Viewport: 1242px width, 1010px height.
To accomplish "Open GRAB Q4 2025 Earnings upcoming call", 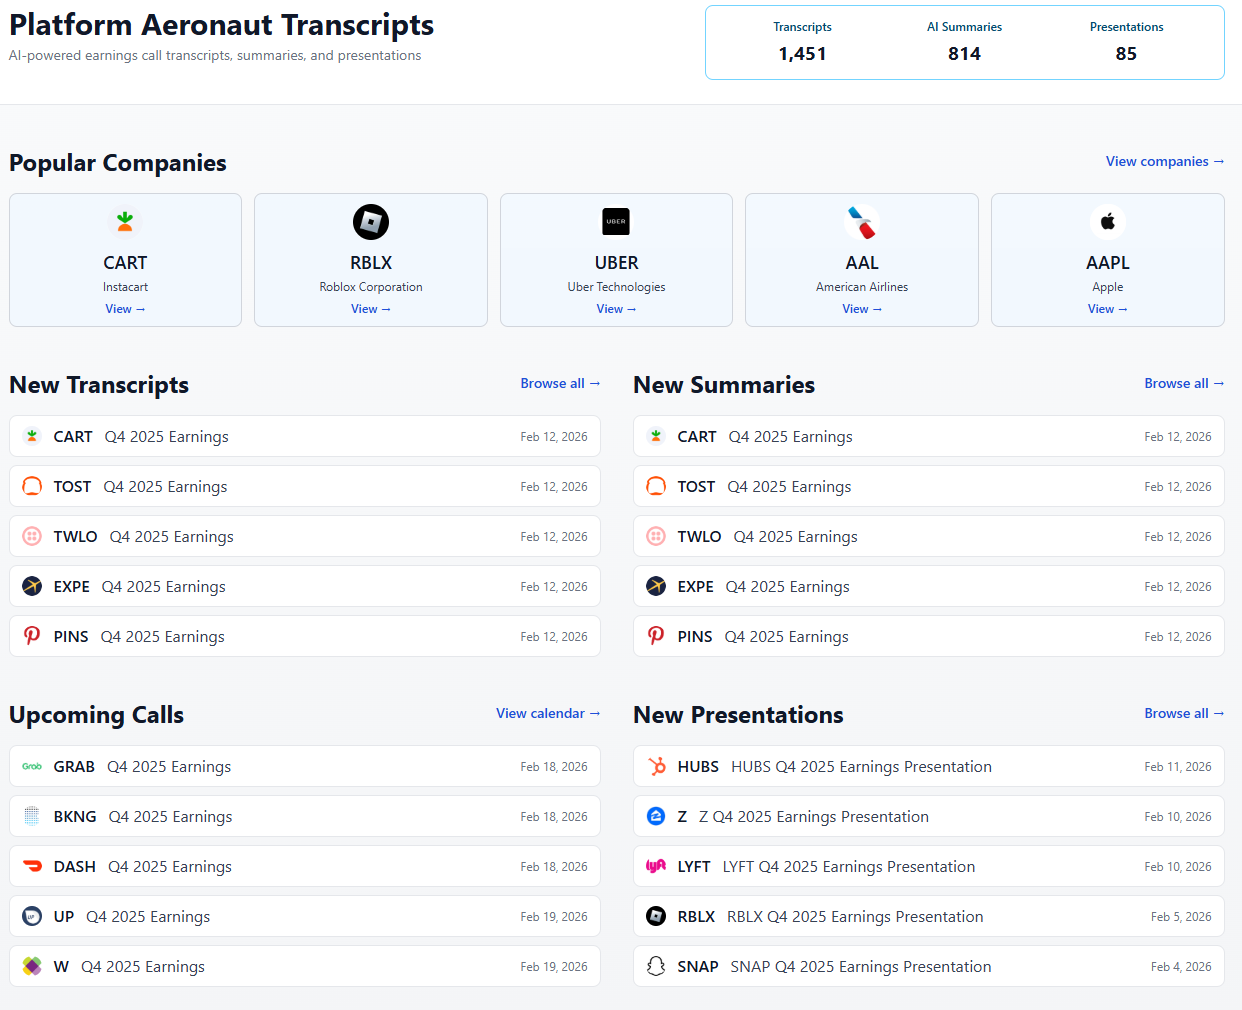I will (305, 766).
